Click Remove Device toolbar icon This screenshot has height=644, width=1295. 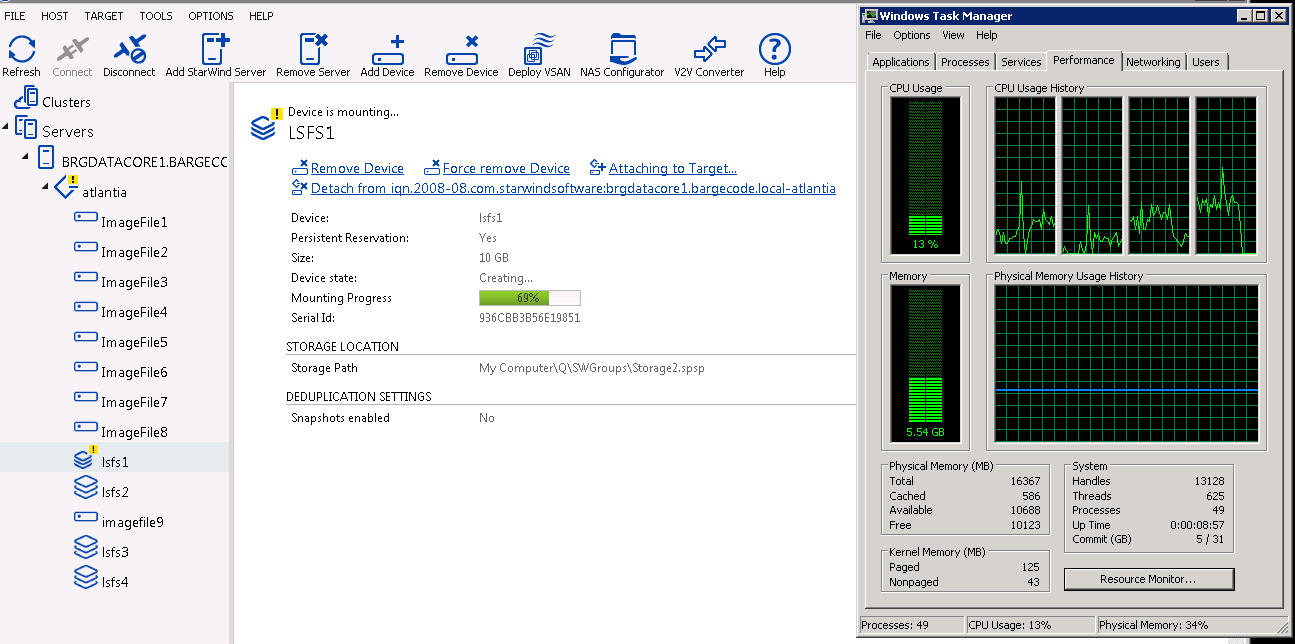[x=462, y=50]
